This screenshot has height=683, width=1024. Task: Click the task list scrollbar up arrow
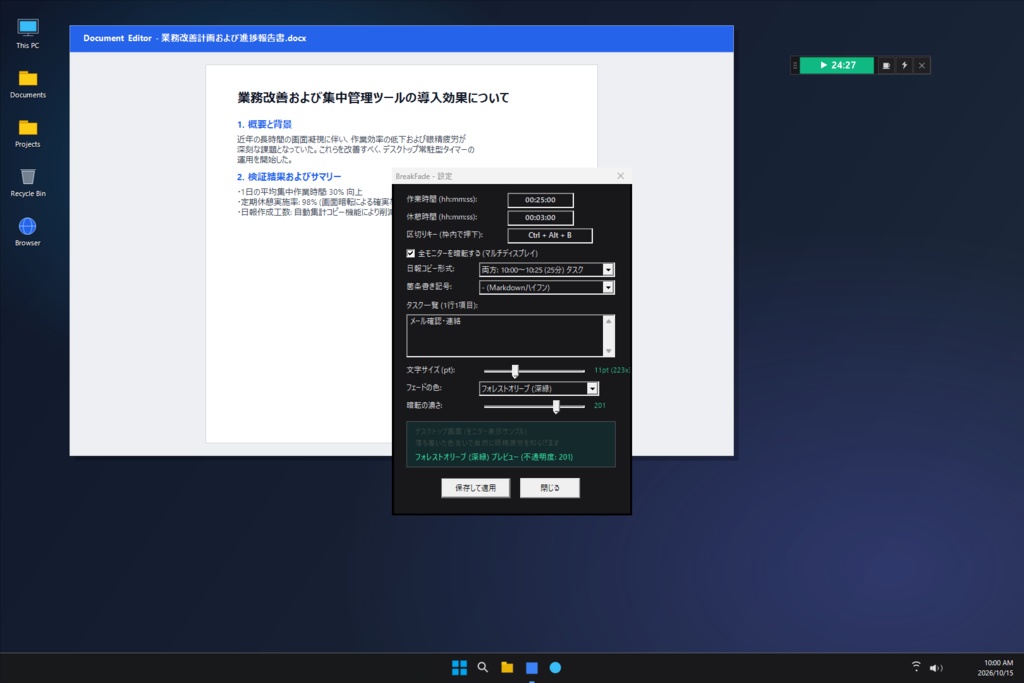[609, 321]
